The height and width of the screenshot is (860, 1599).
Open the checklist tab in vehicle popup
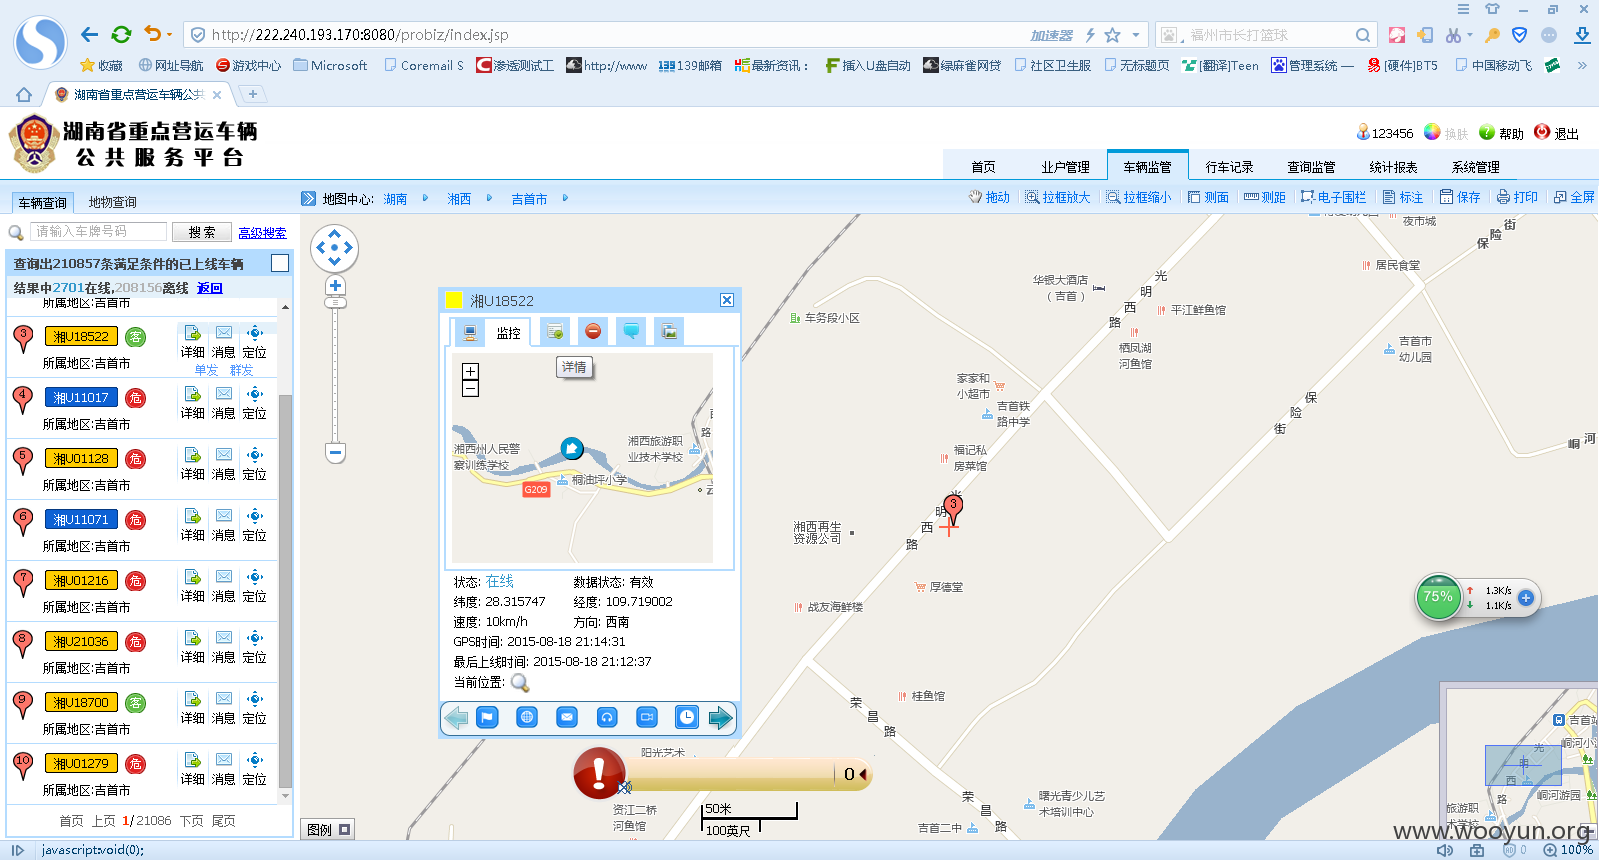click(555, 331)
